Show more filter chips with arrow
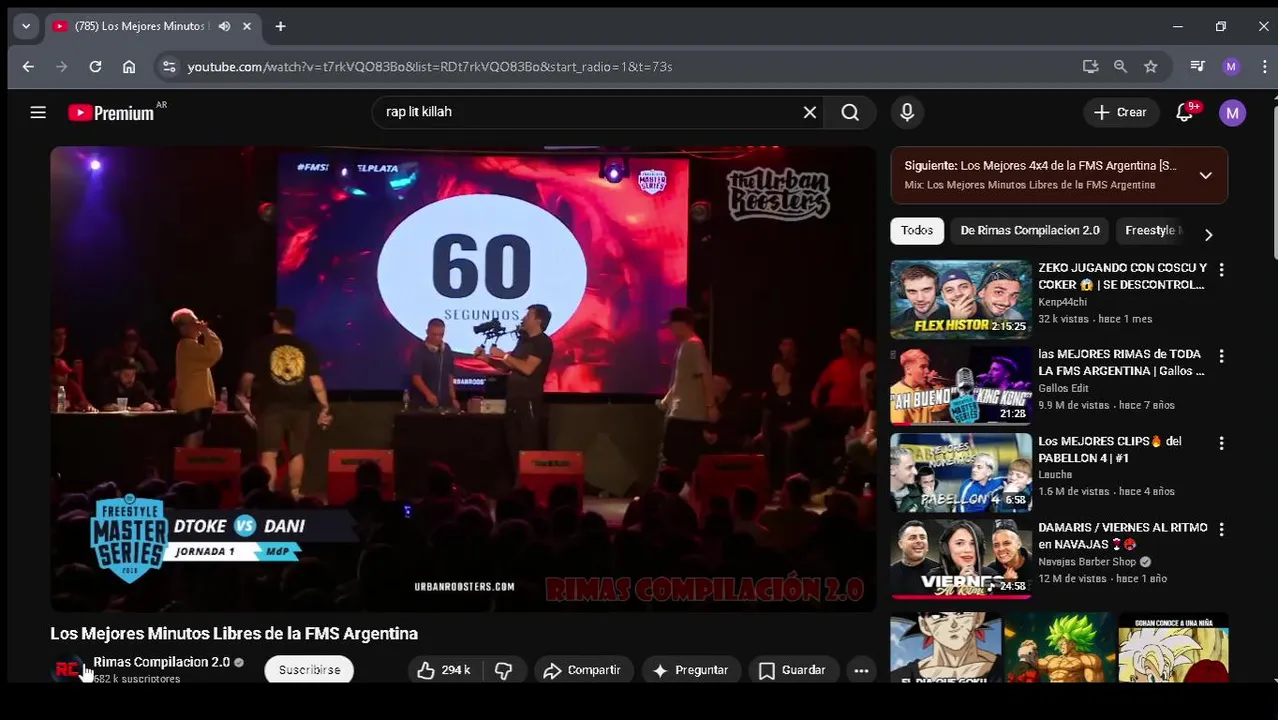The image size is (1278, 720). [1208, 234]
